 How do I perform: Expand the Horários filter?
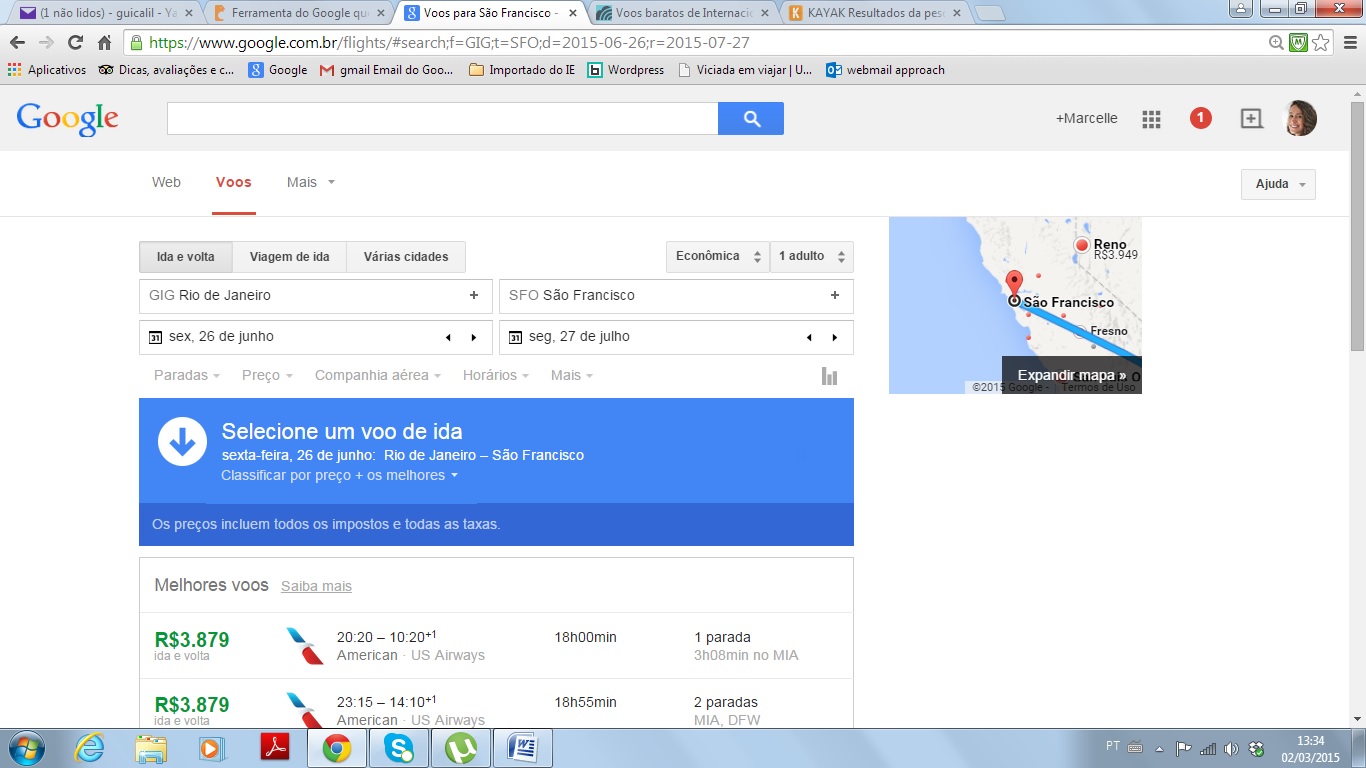pyautogui.click(x=496, y=375)
